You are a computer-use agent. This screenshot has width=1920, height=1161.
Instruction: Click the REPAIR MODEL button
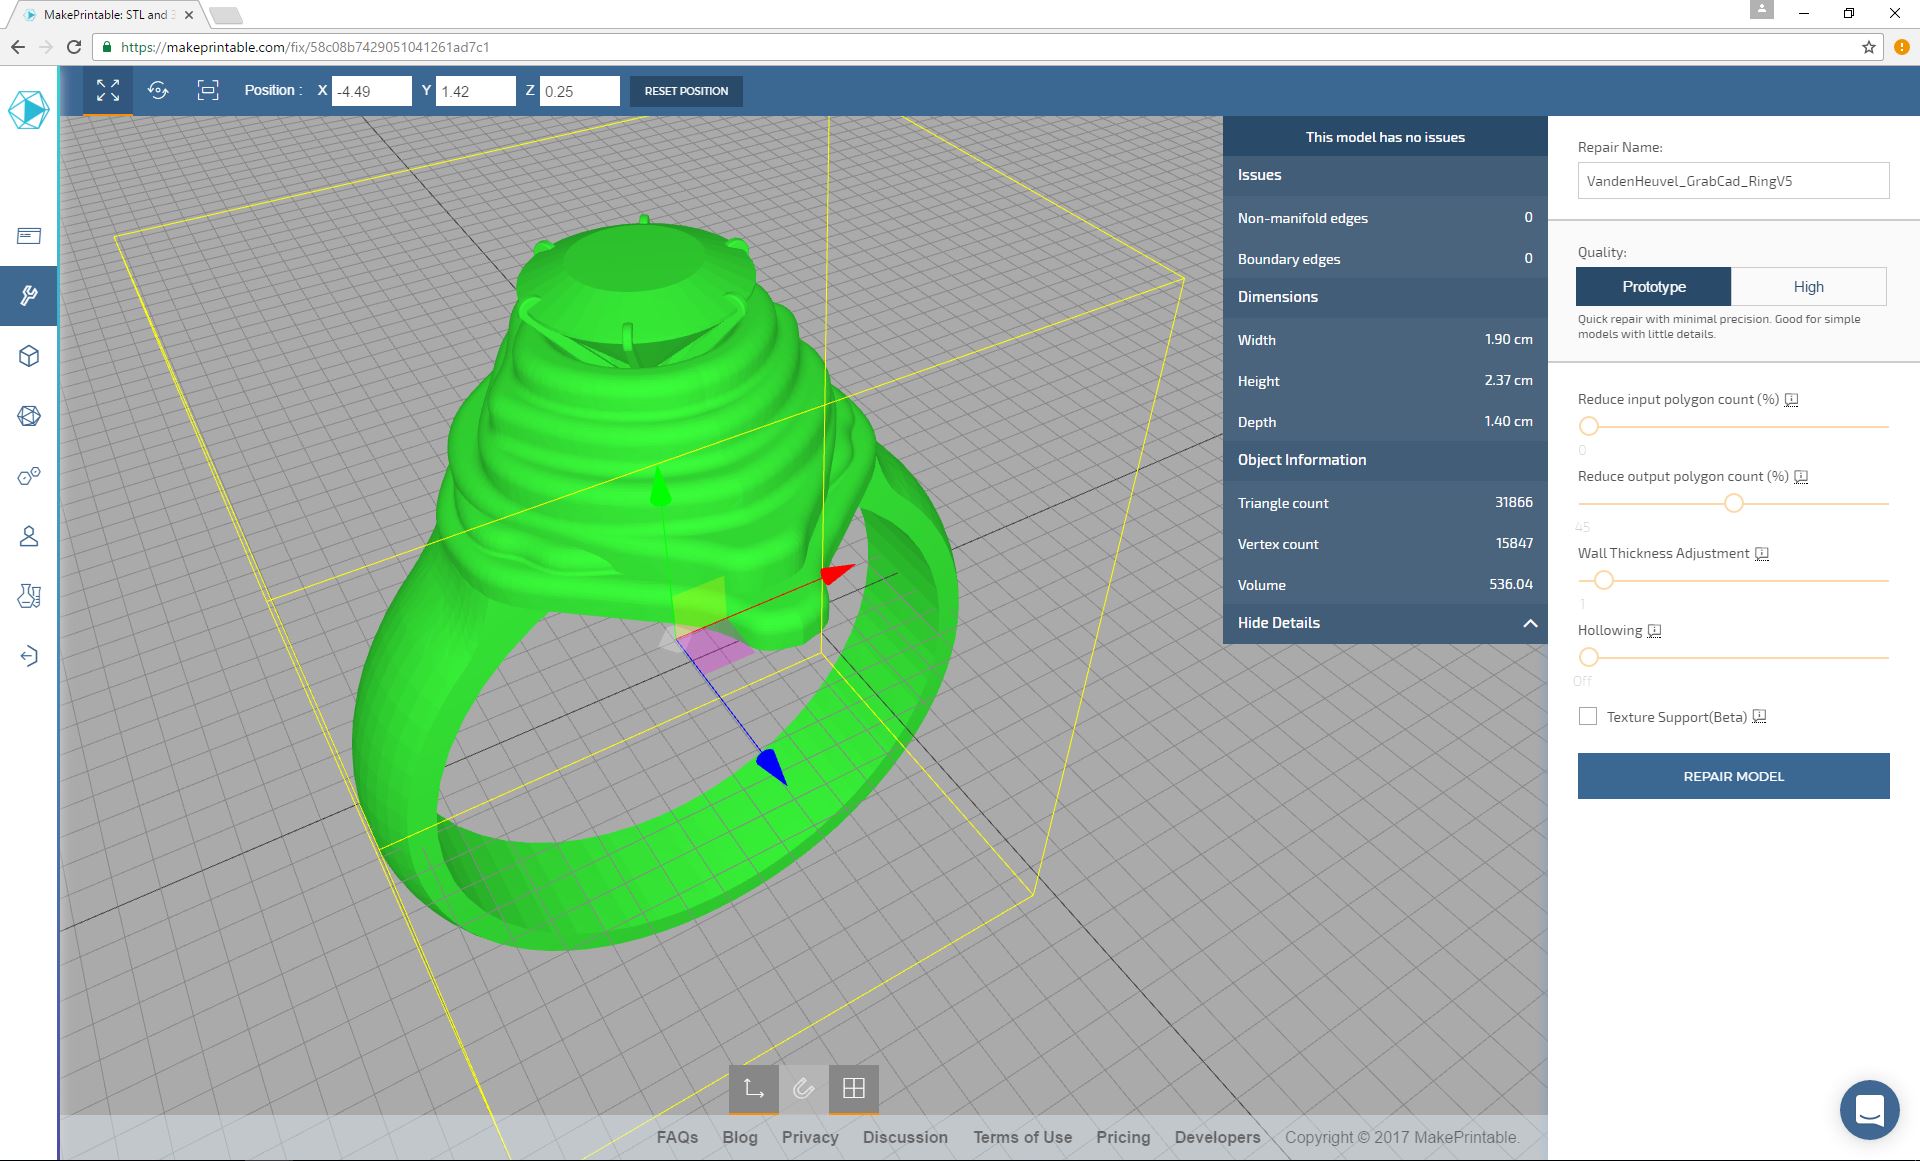(x=1733, y=776)
